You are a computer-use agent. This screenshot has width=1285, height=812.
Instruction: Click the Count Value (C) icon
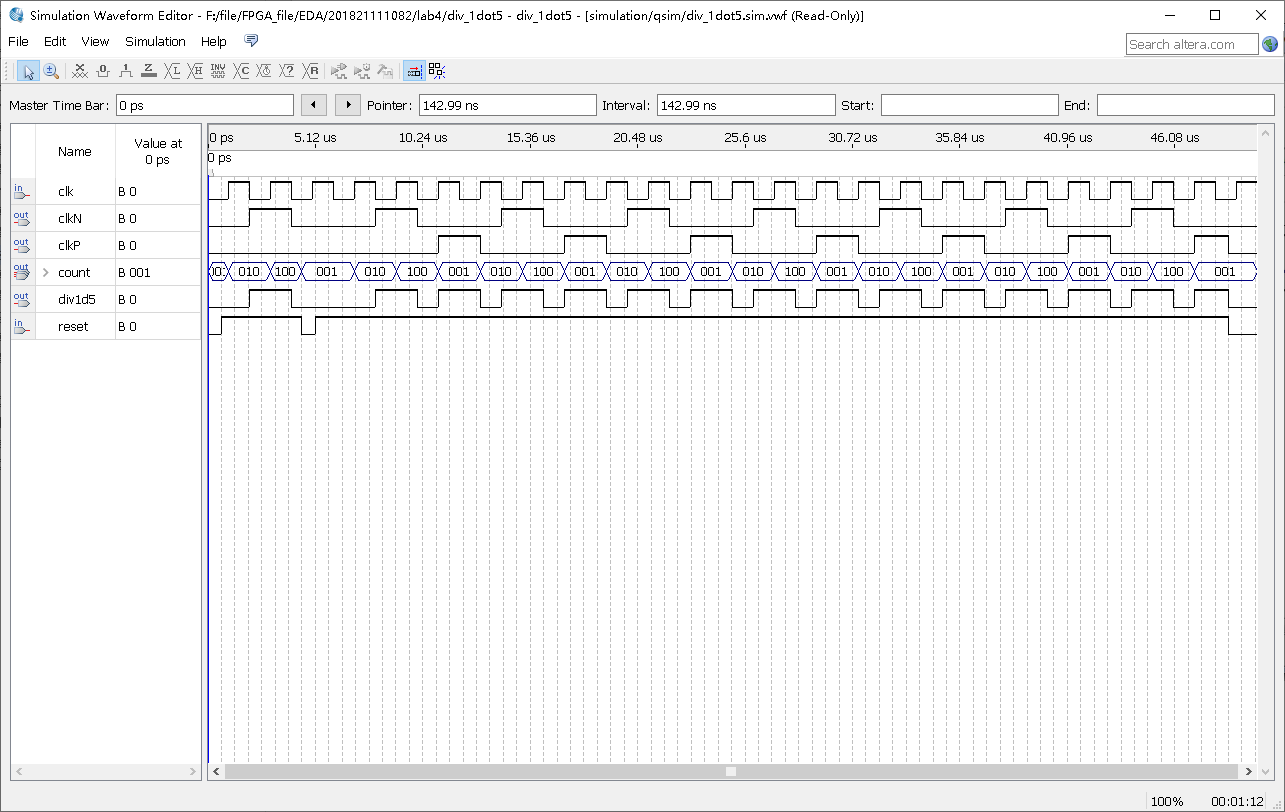tap(241, 71)
